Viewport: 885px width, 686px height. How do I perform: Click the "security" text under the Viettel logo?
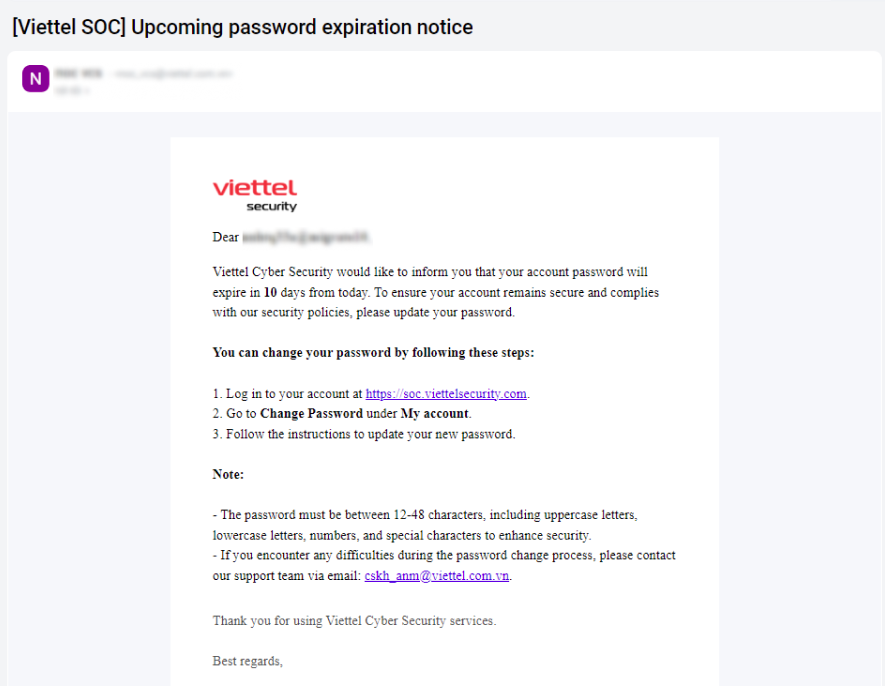pos(271,207)
